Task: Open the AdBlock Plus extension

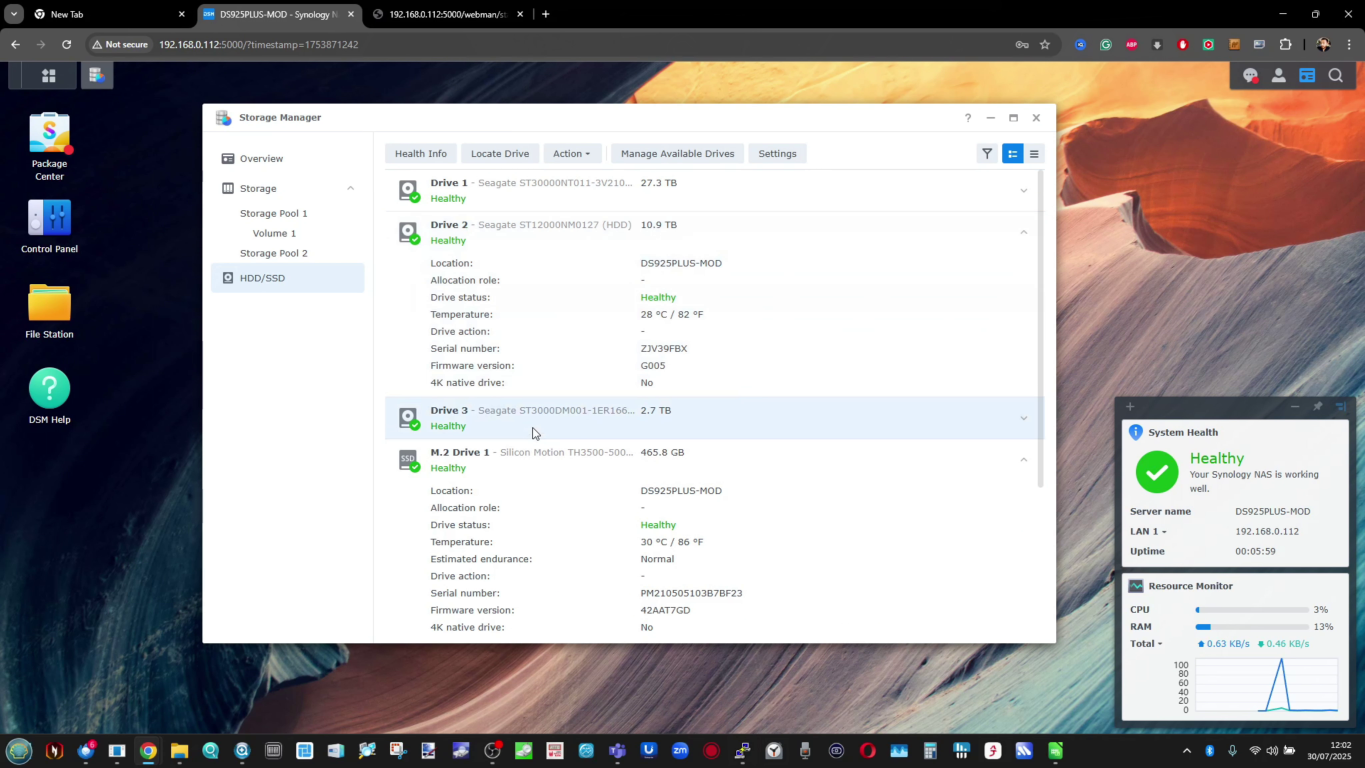Action: [1132, 44]
